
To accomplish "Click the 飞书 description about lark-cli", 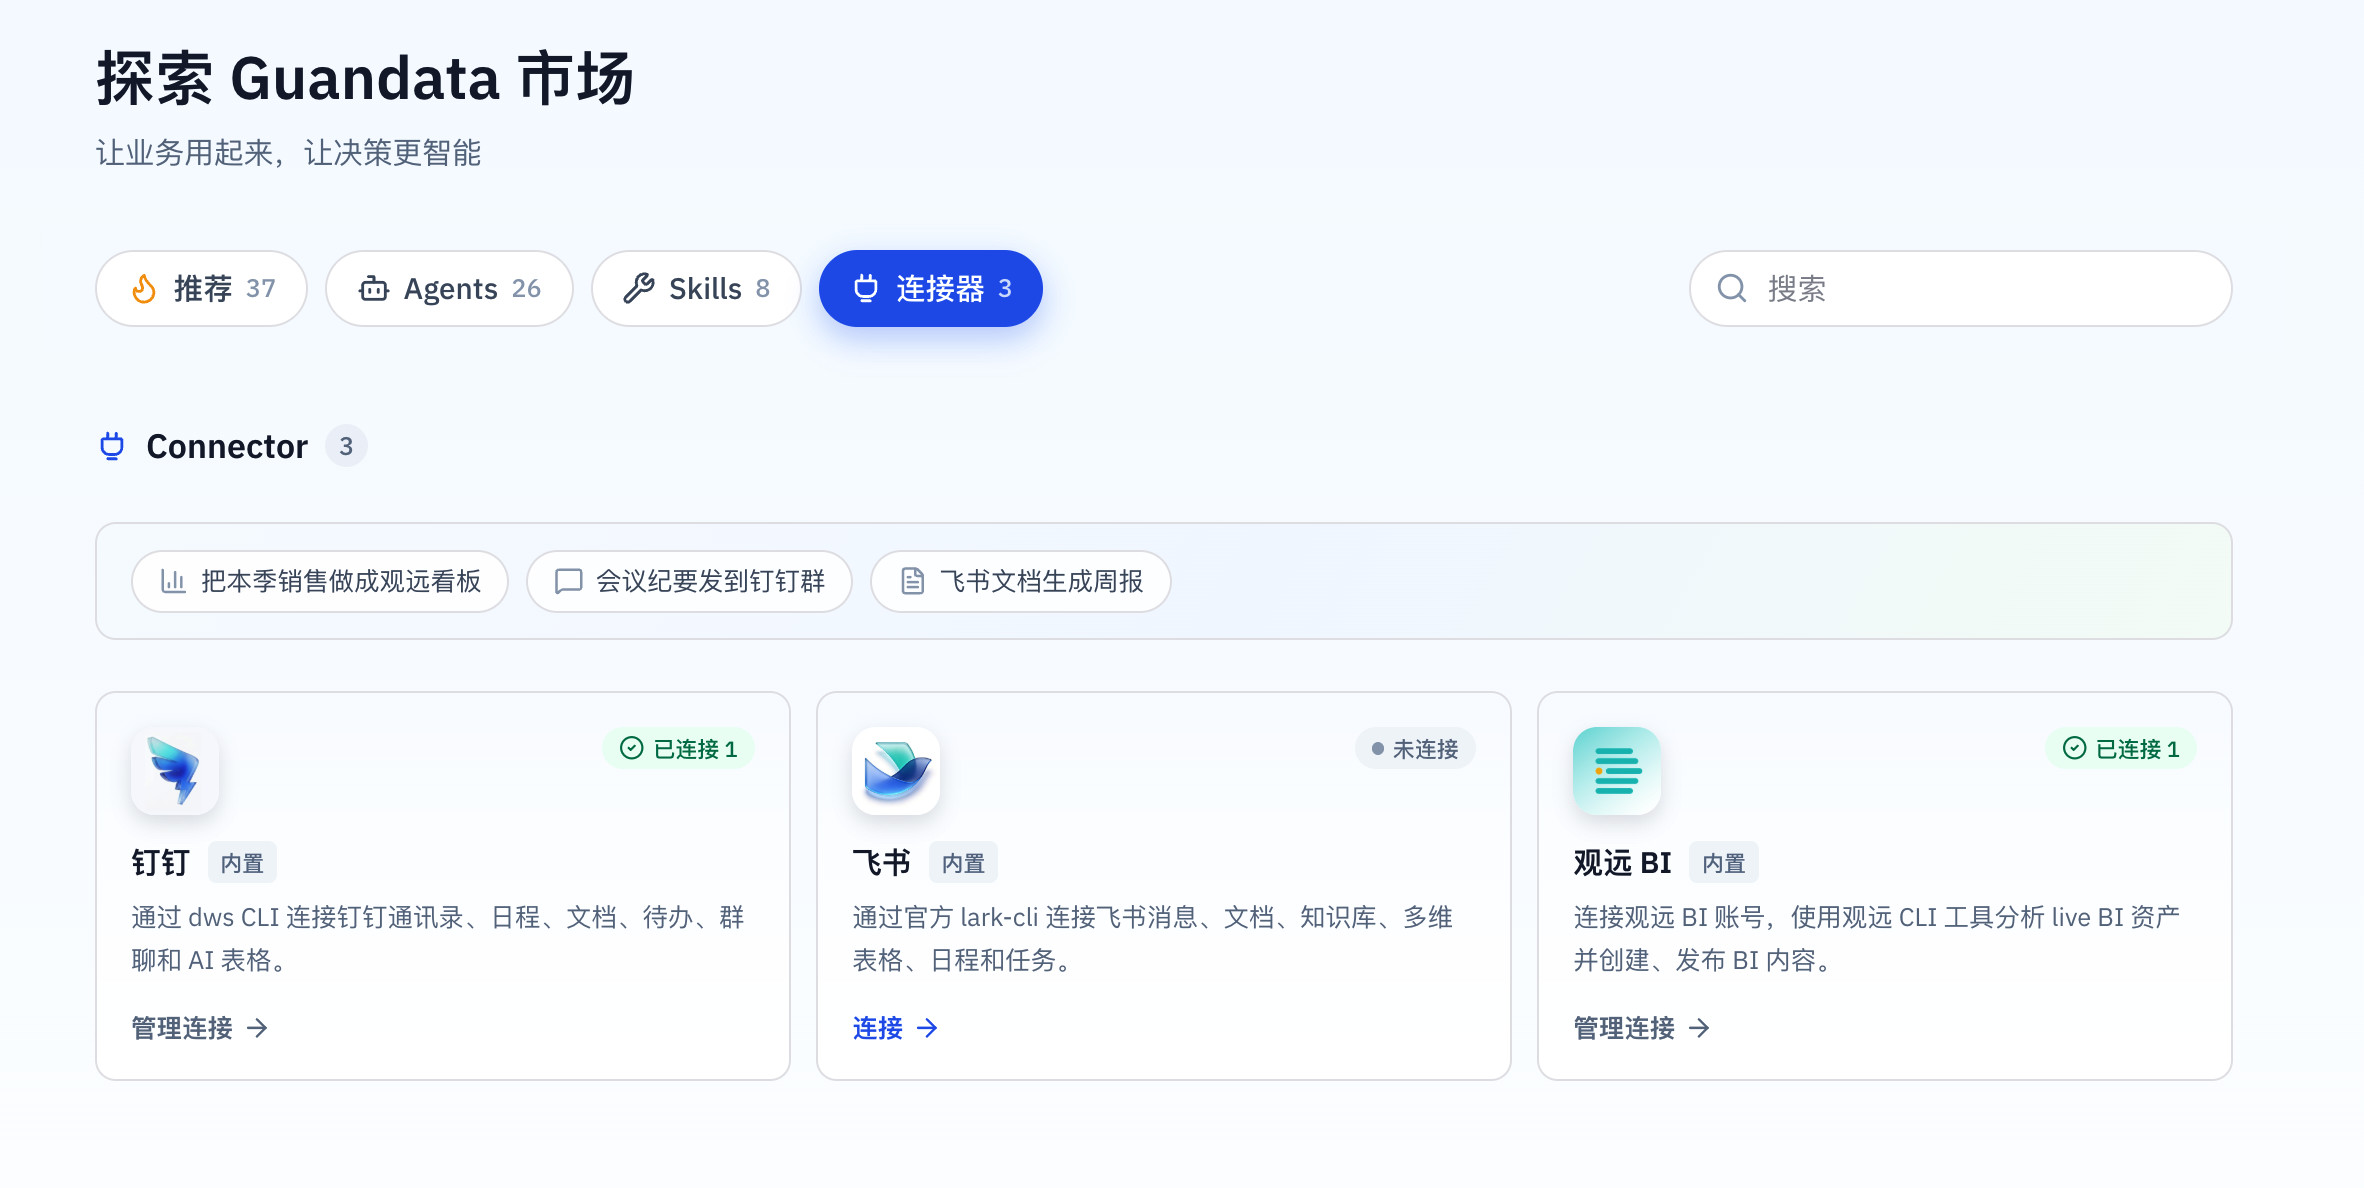I will click(1152, 938).
